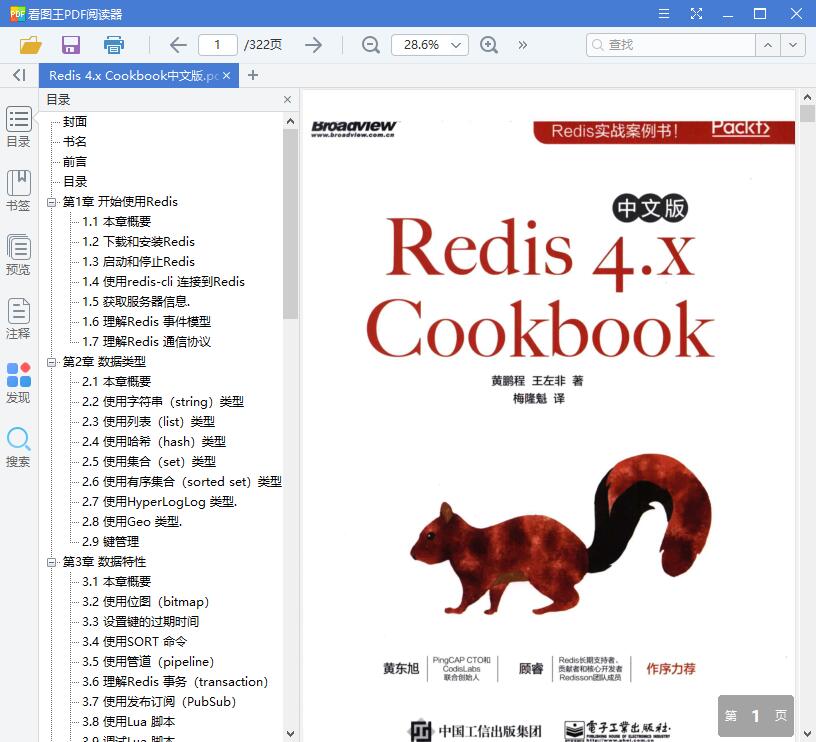Add a new tab with plus icon

pos(253,75)
